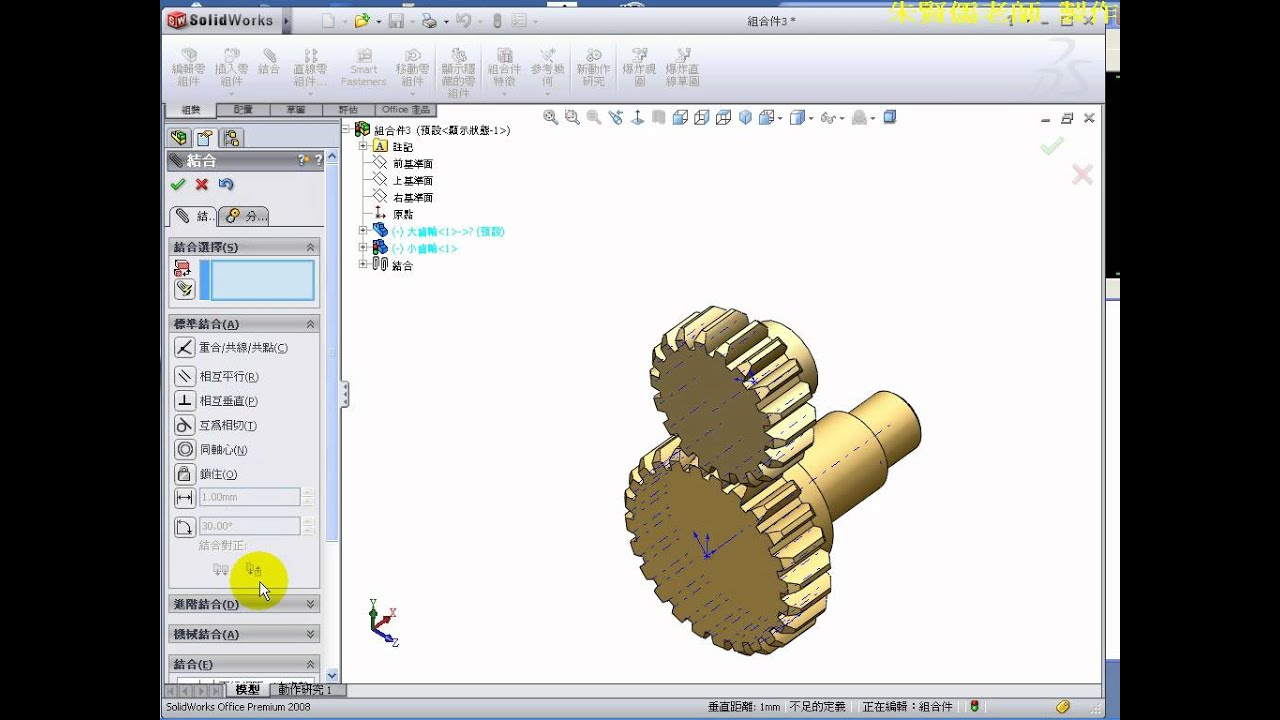This screenshot has height=720, width=1280.
Task: Undo the last mate in the panel
Action: point(226,184)
